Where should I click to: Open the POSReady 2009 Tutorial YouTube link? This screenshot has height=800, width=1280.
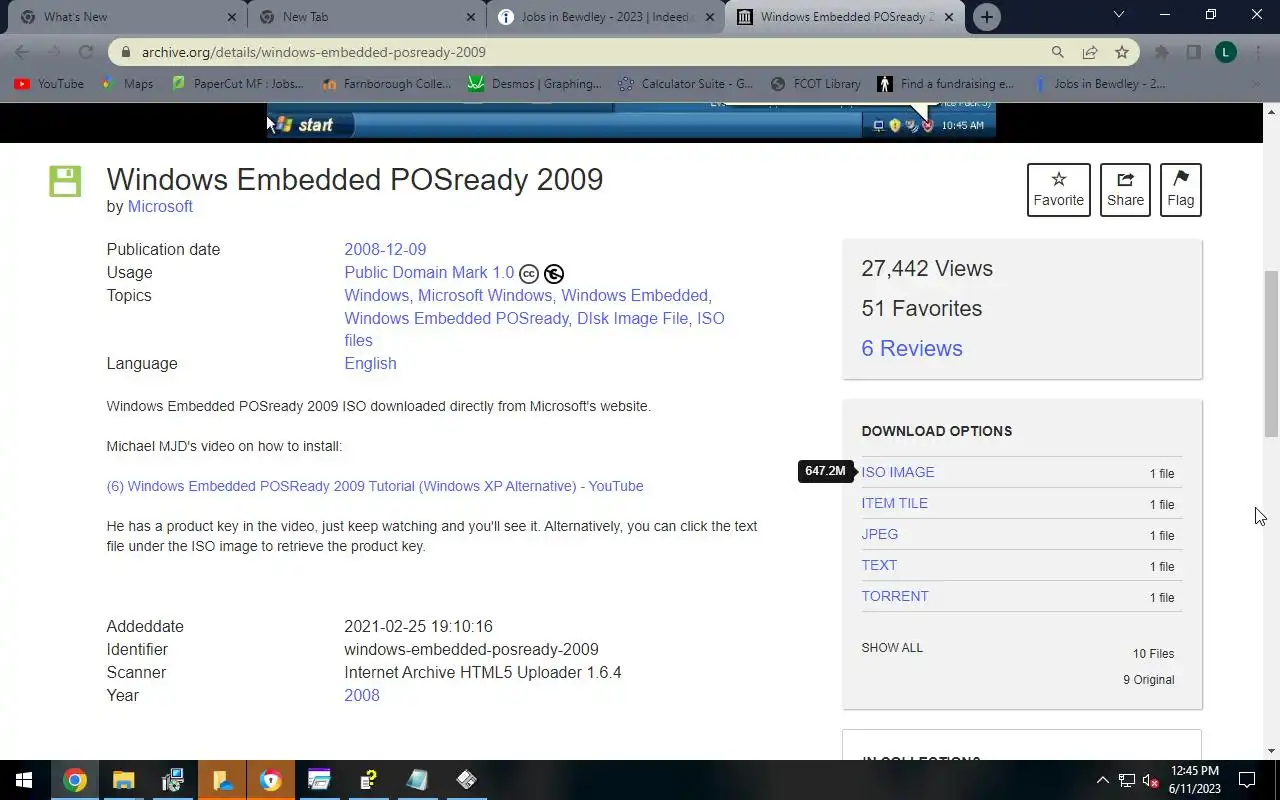point(375,486)
